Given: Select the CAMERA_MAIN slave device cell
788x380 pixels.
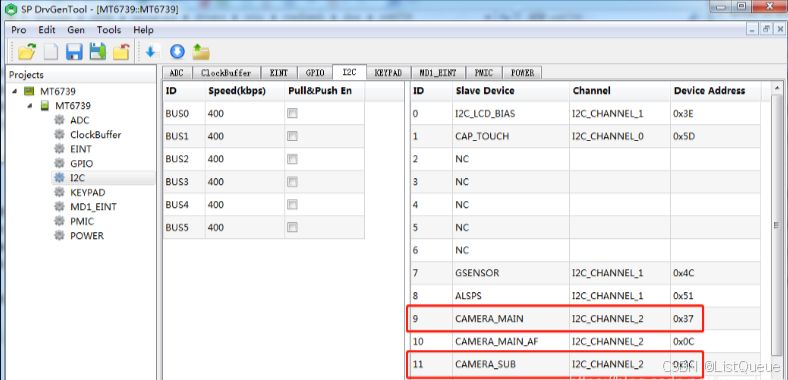Looking at the screenshot, I should 511,318.
